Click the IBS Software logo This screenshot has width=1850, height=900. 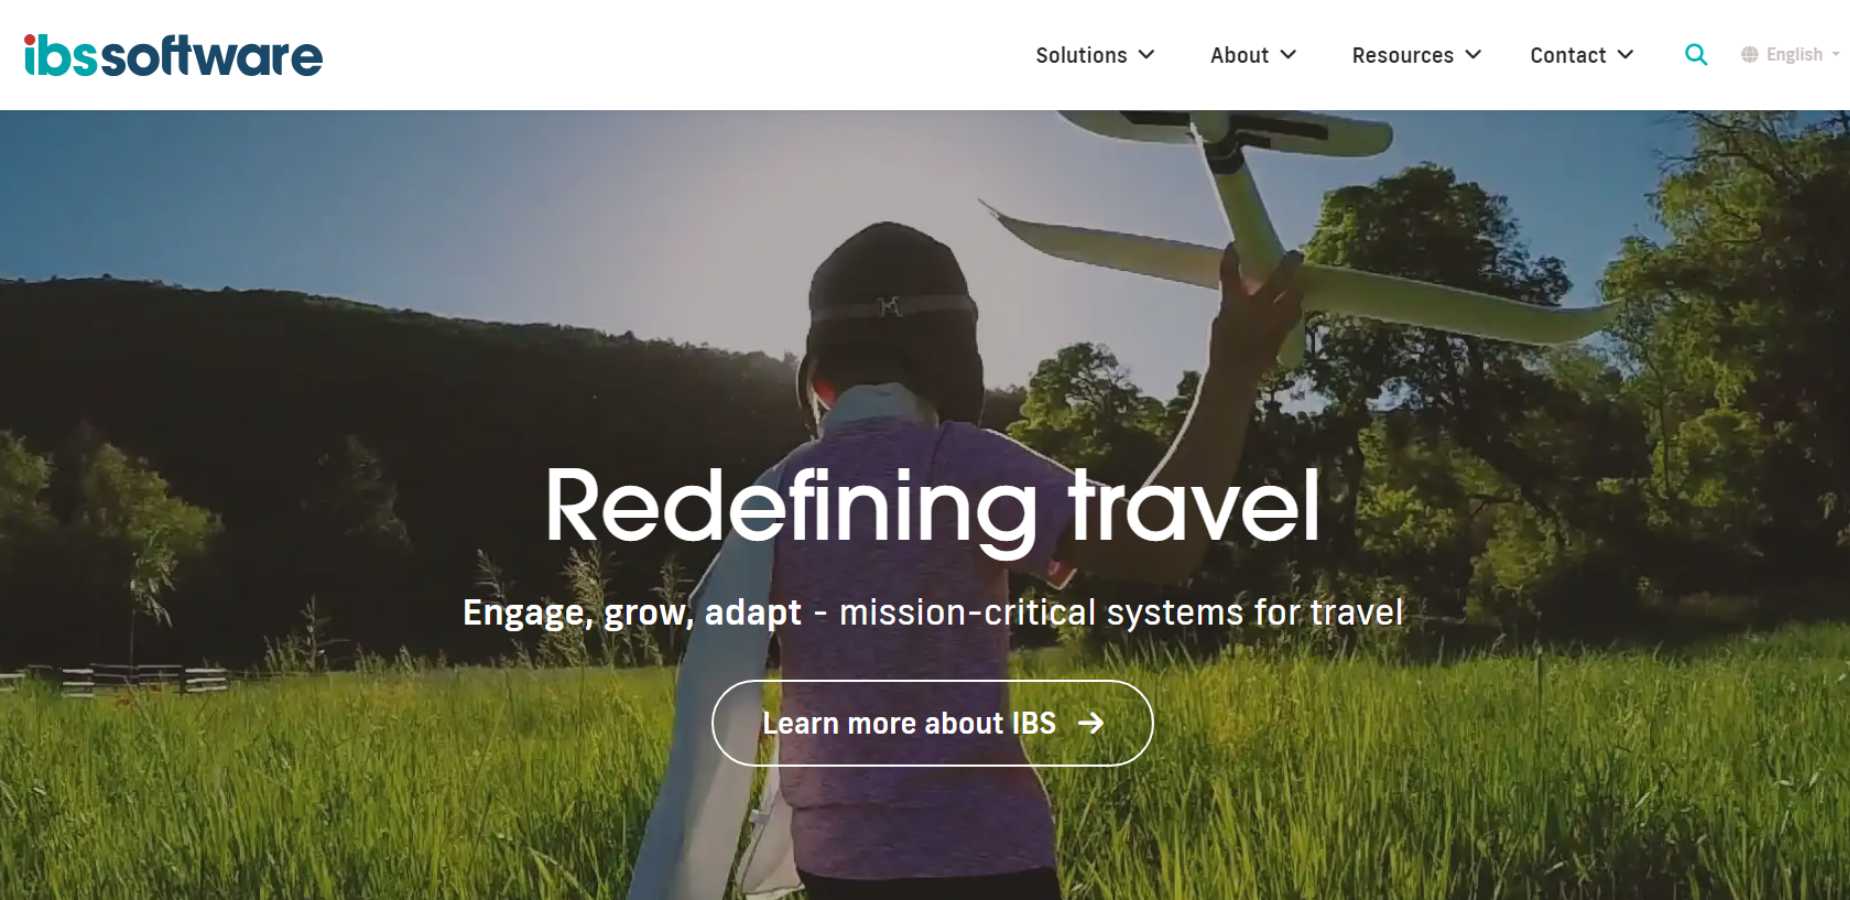point(173,55)
